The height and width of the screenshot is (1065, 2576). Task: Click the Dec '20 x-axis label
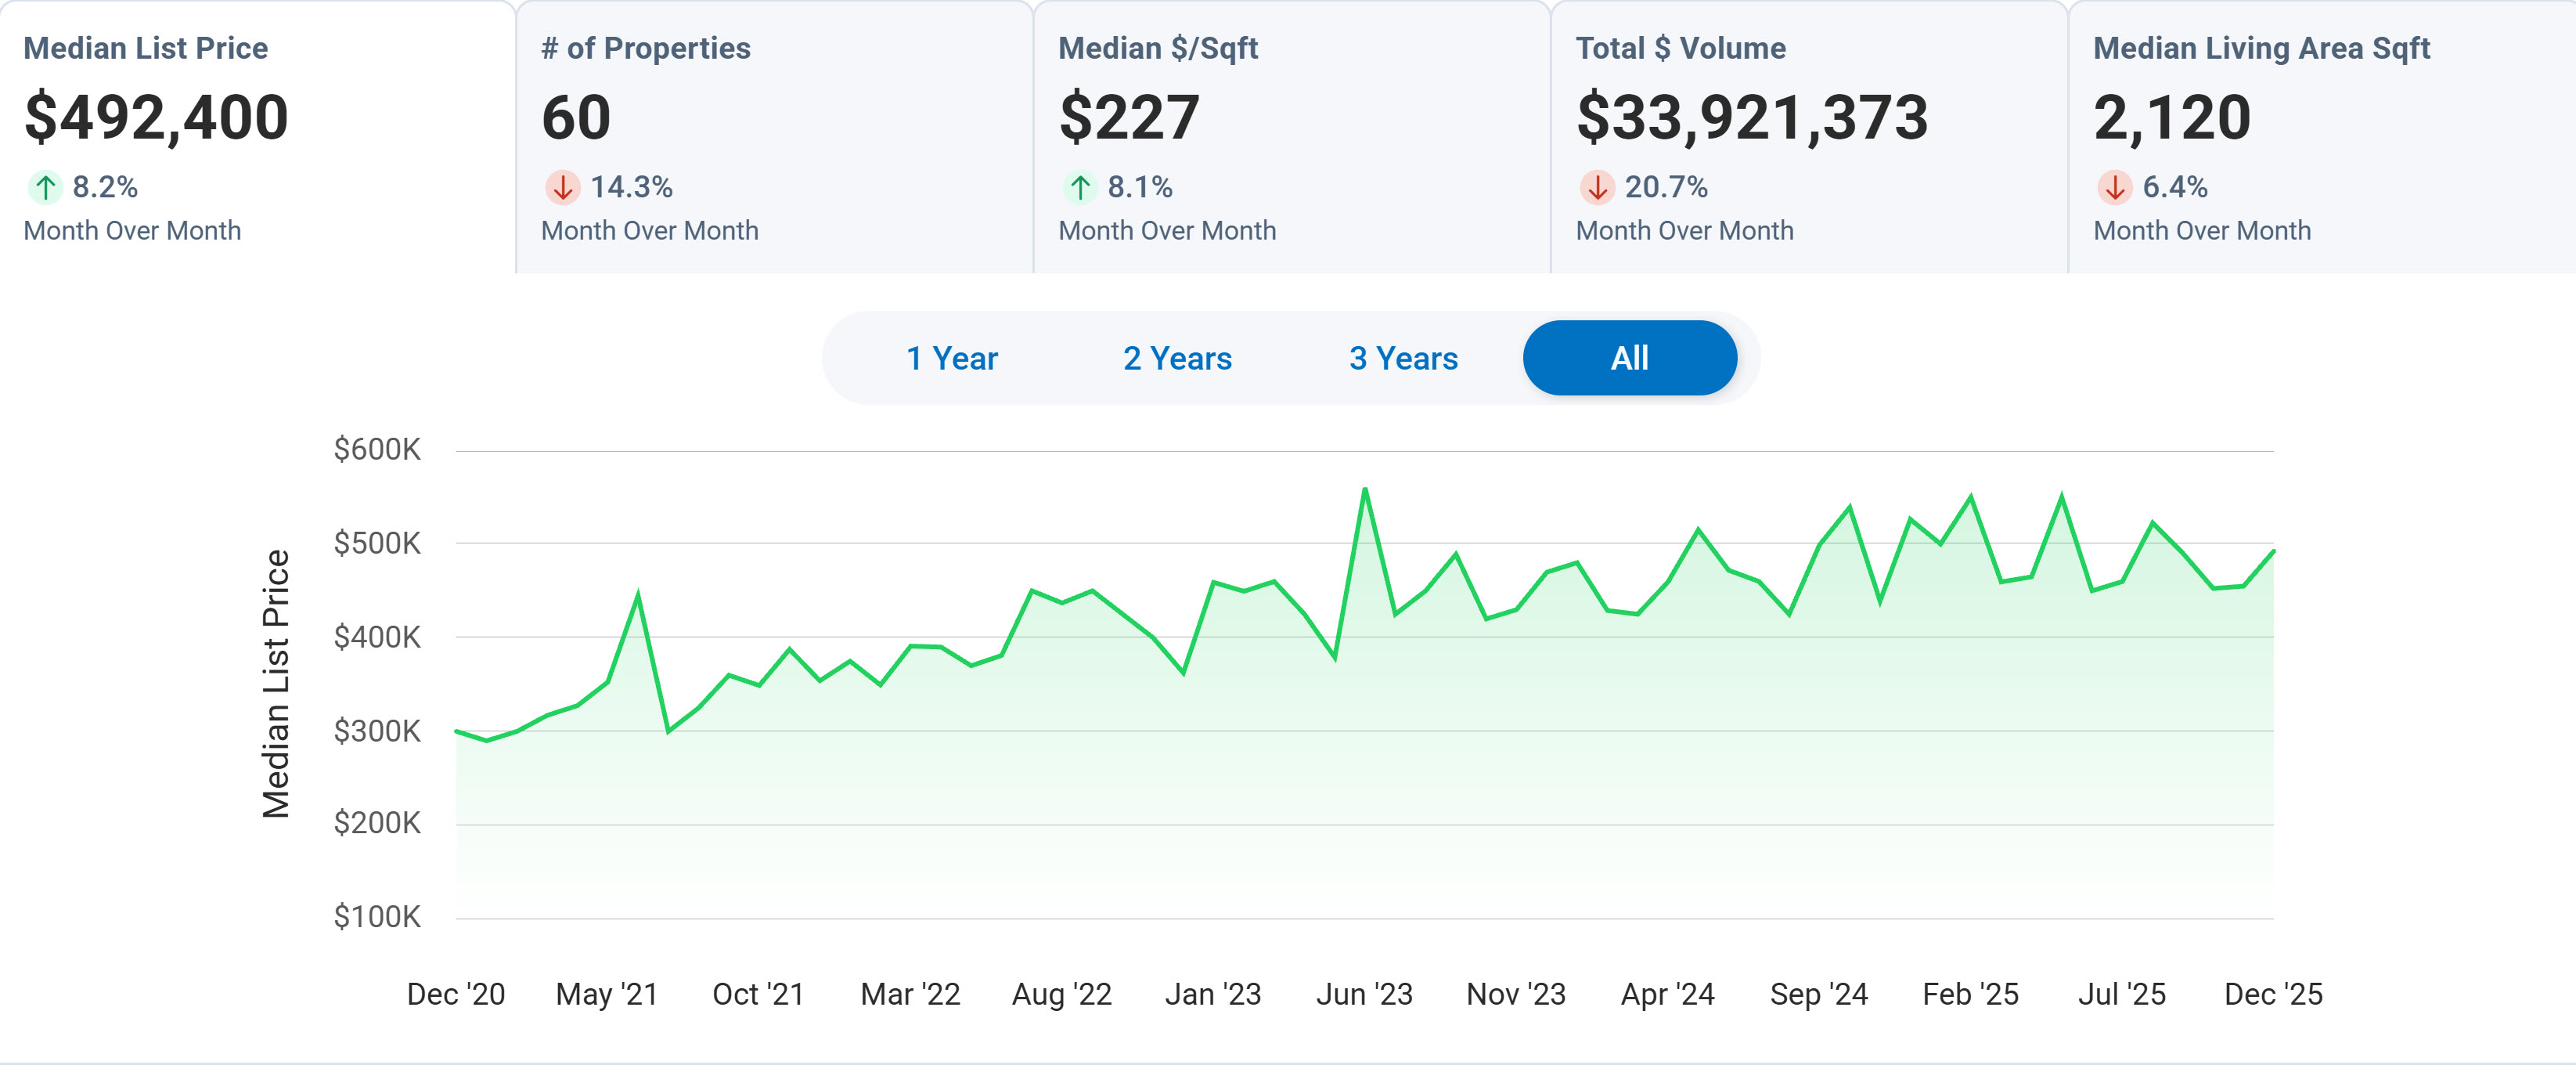click(x=456, y=994)
